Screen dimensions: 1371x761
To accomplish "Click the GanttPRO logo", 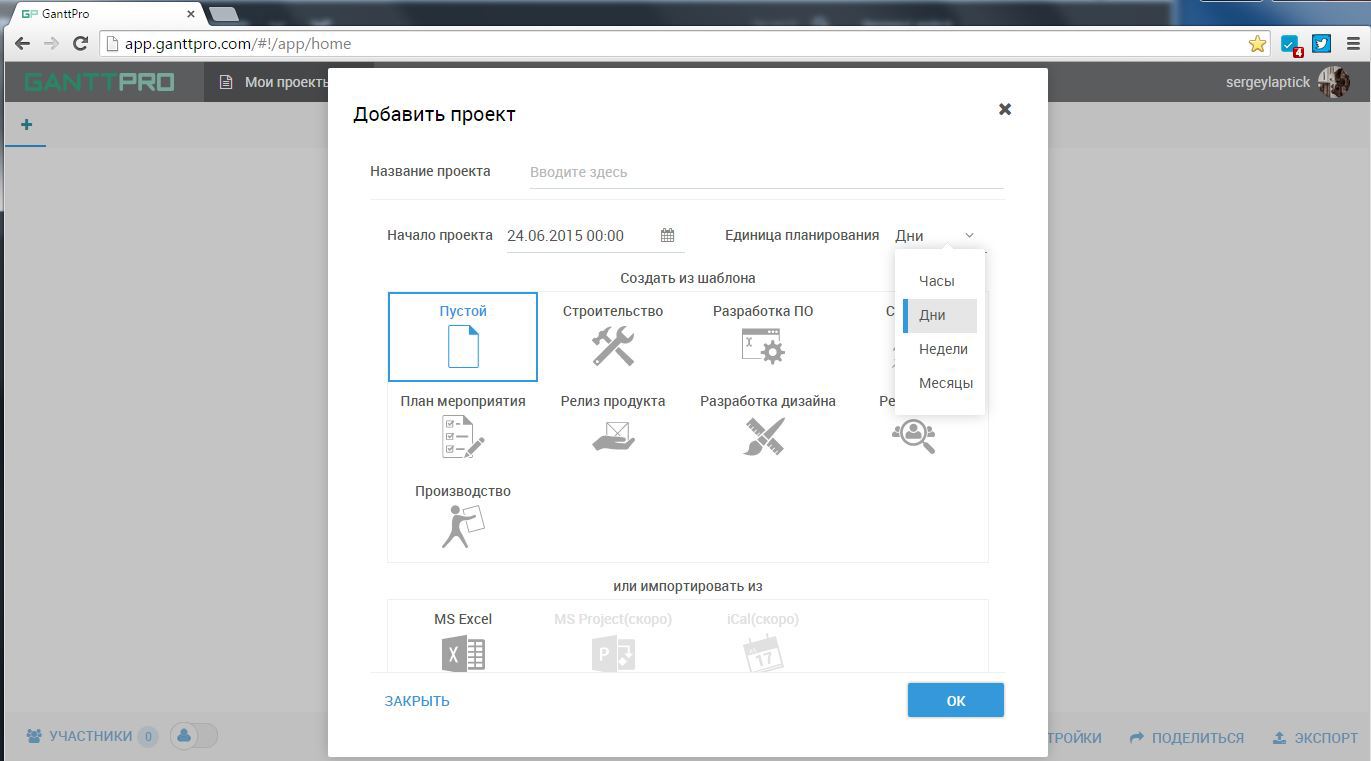I will (99, 82).
